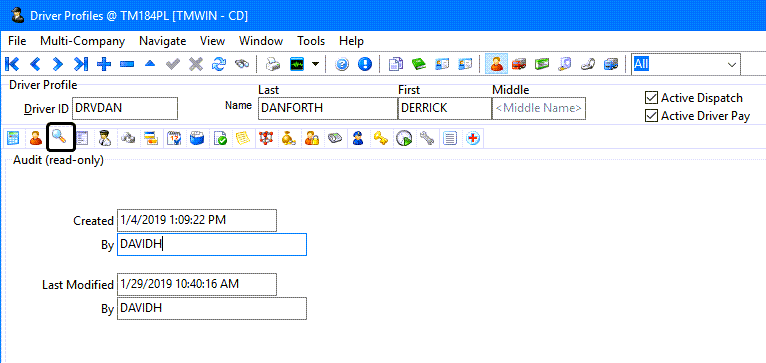This screenshot has height=363, width=766.
Task: Uncheck the Active Driver Pay checkbox
Action: (651, 116)
